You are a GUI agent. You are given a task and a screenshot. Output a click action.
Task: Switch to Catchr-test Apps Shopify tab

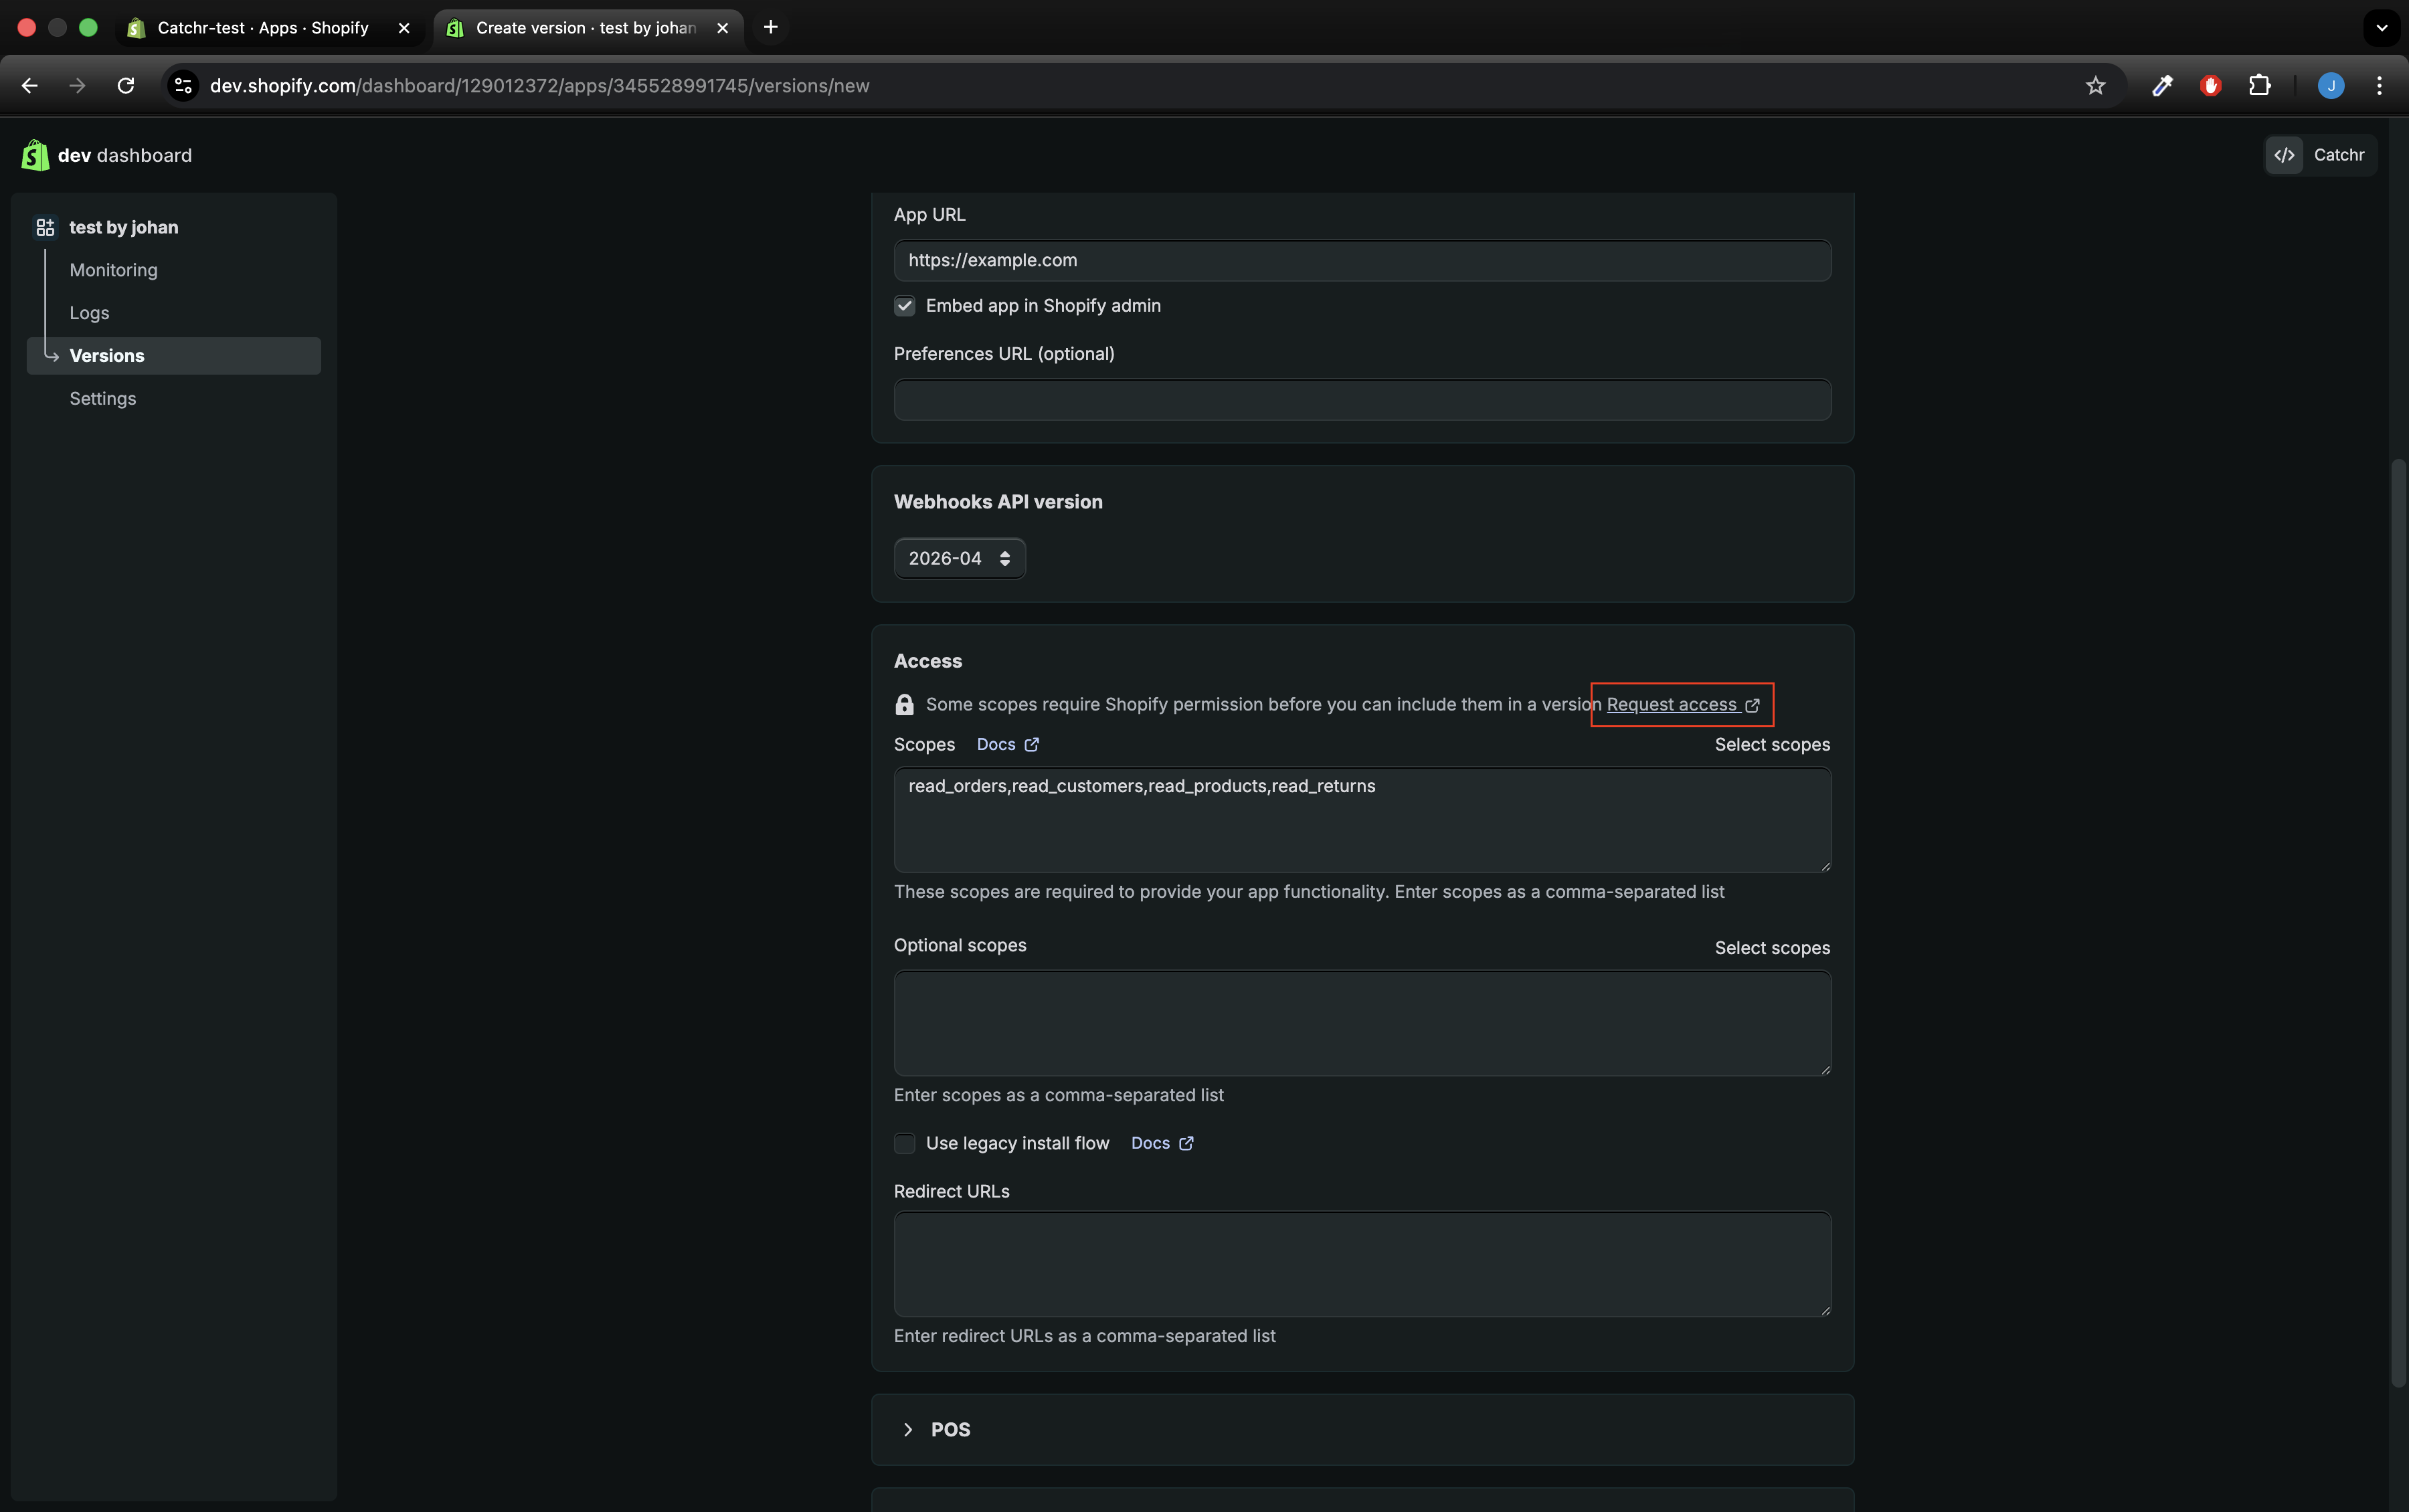[x=263, y=28]
